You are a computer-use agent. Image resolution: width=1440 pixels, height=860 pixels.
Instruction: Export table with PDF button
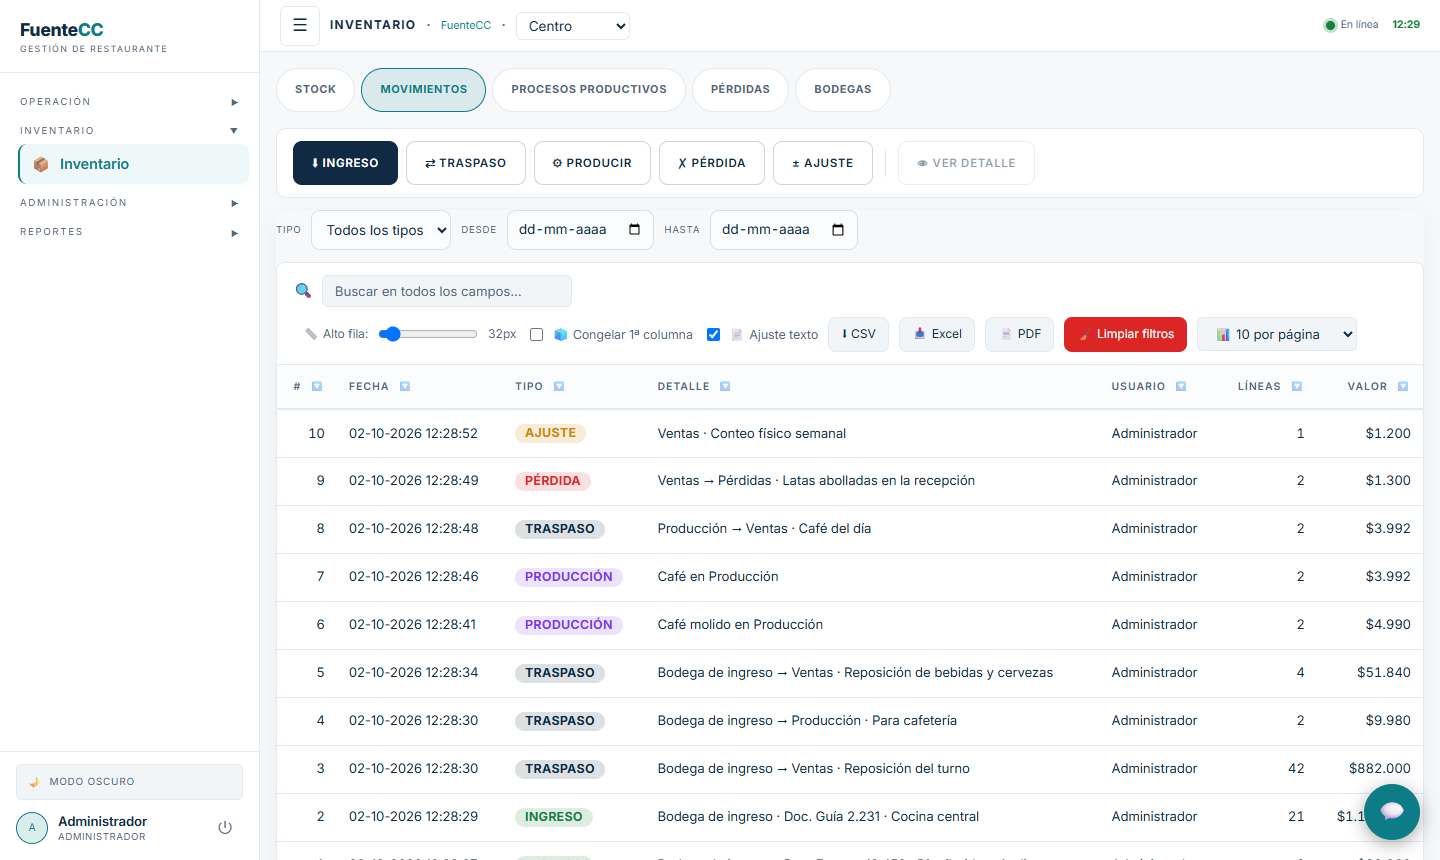pos(1020,334)
